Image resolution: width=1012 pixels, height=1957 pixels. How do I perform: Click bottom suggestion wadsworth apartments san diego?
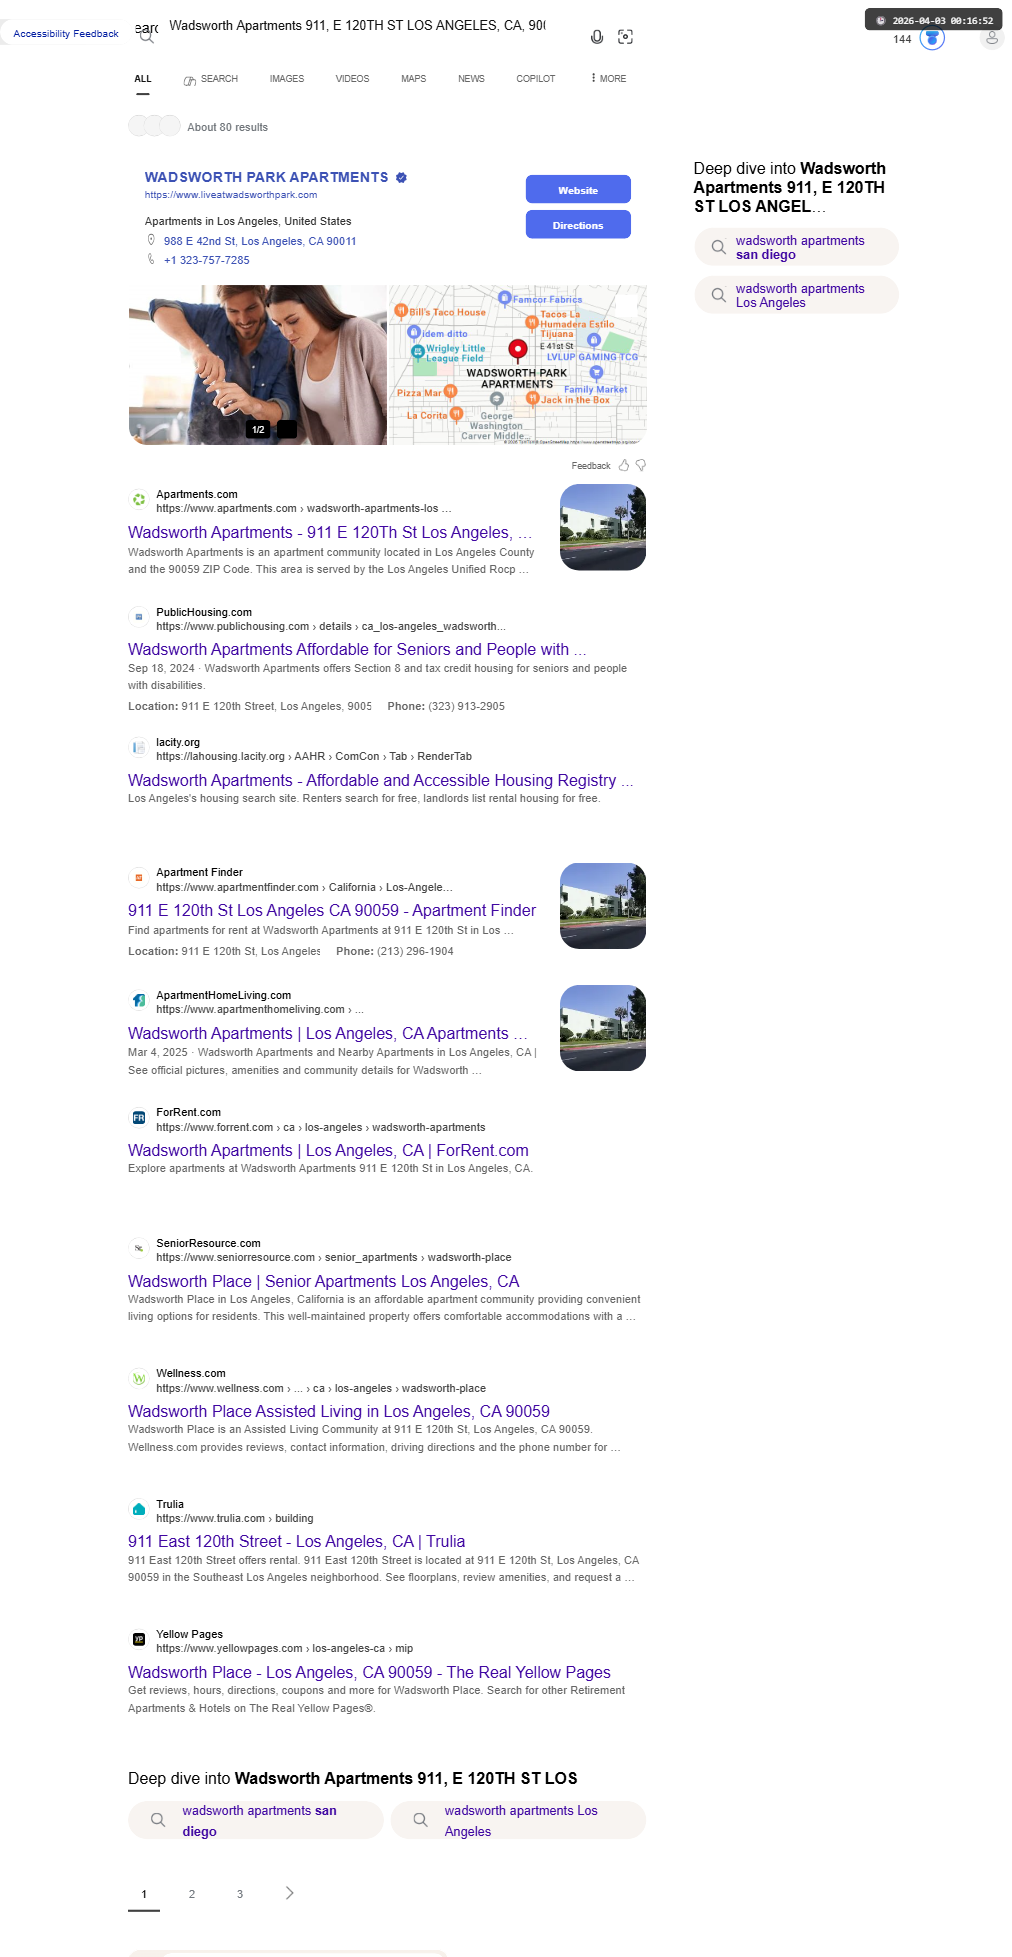[256, 1820]
